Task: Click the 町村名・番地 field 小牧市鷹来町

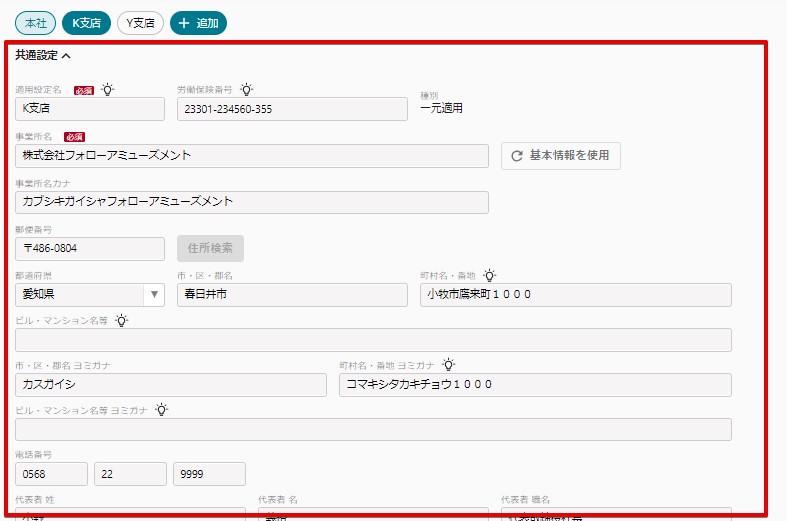Action: (576, 295)
